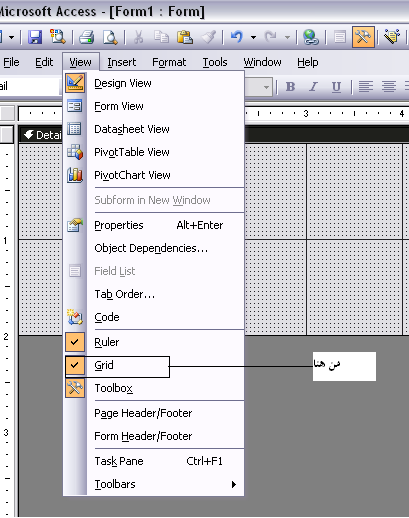Screen dimensions: 409x518
Task: Click the Align Left icon
Action: [365, 87]
